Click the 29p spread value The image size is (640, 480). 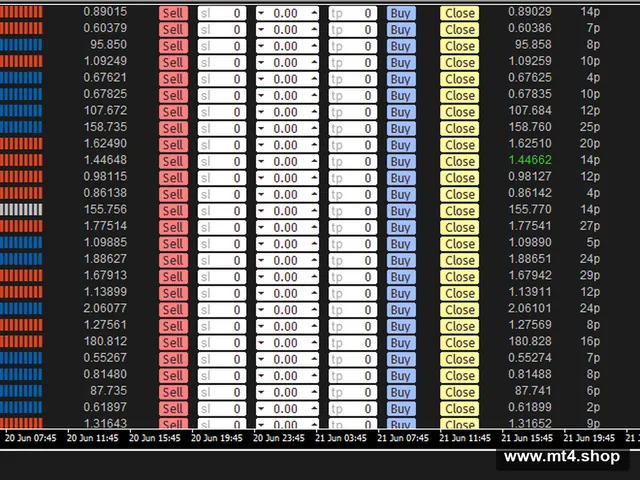(590, 276)
